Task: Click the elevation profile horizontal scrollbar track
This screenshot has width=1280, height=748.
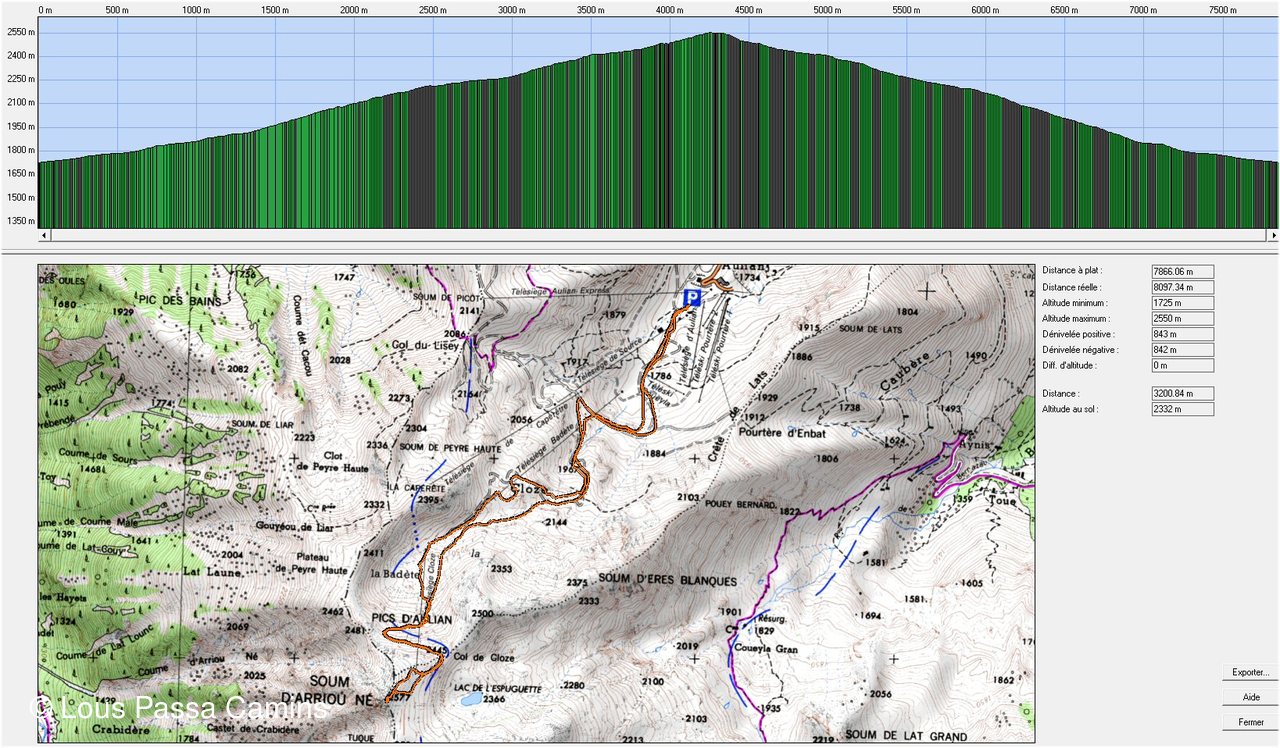Action: point(658,236)
